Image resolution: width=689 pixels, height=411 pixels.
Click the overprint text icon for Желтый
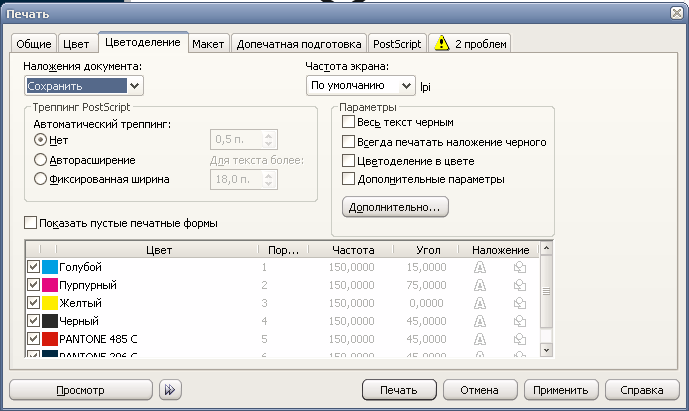480,303
